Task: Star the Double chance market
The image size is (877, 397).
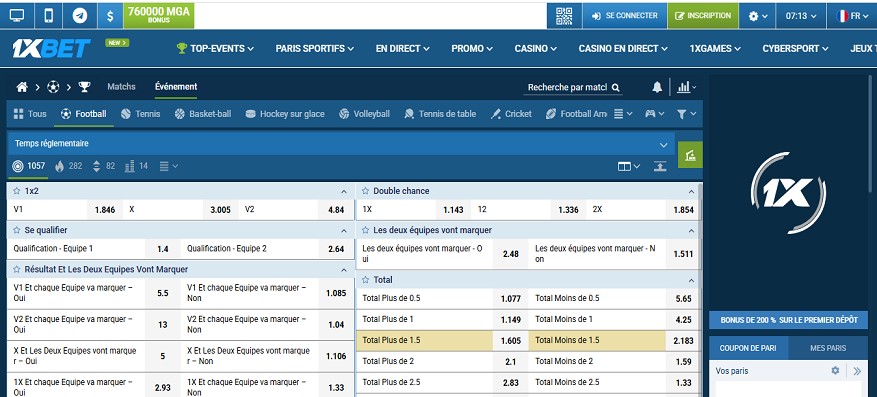Action: (365, 191)
